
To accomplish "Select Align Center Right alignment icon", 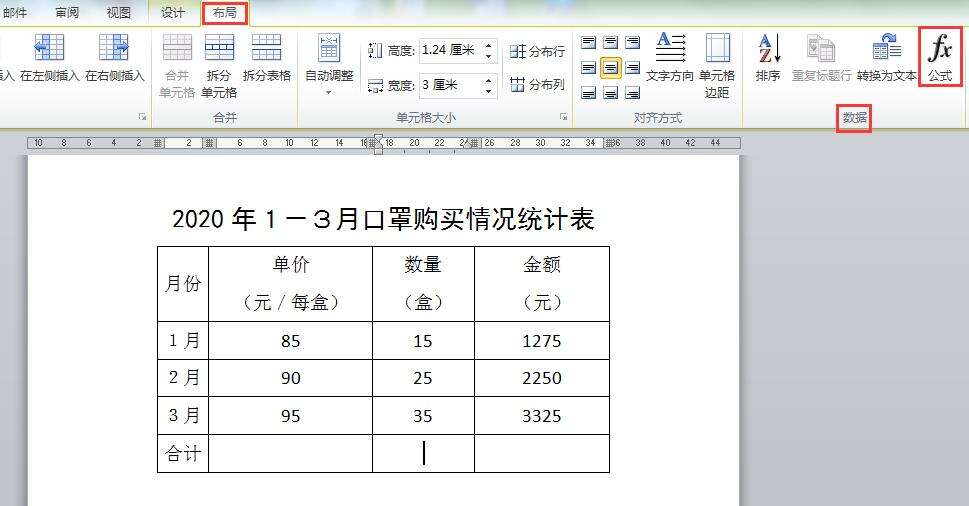I will coord(632,67).
